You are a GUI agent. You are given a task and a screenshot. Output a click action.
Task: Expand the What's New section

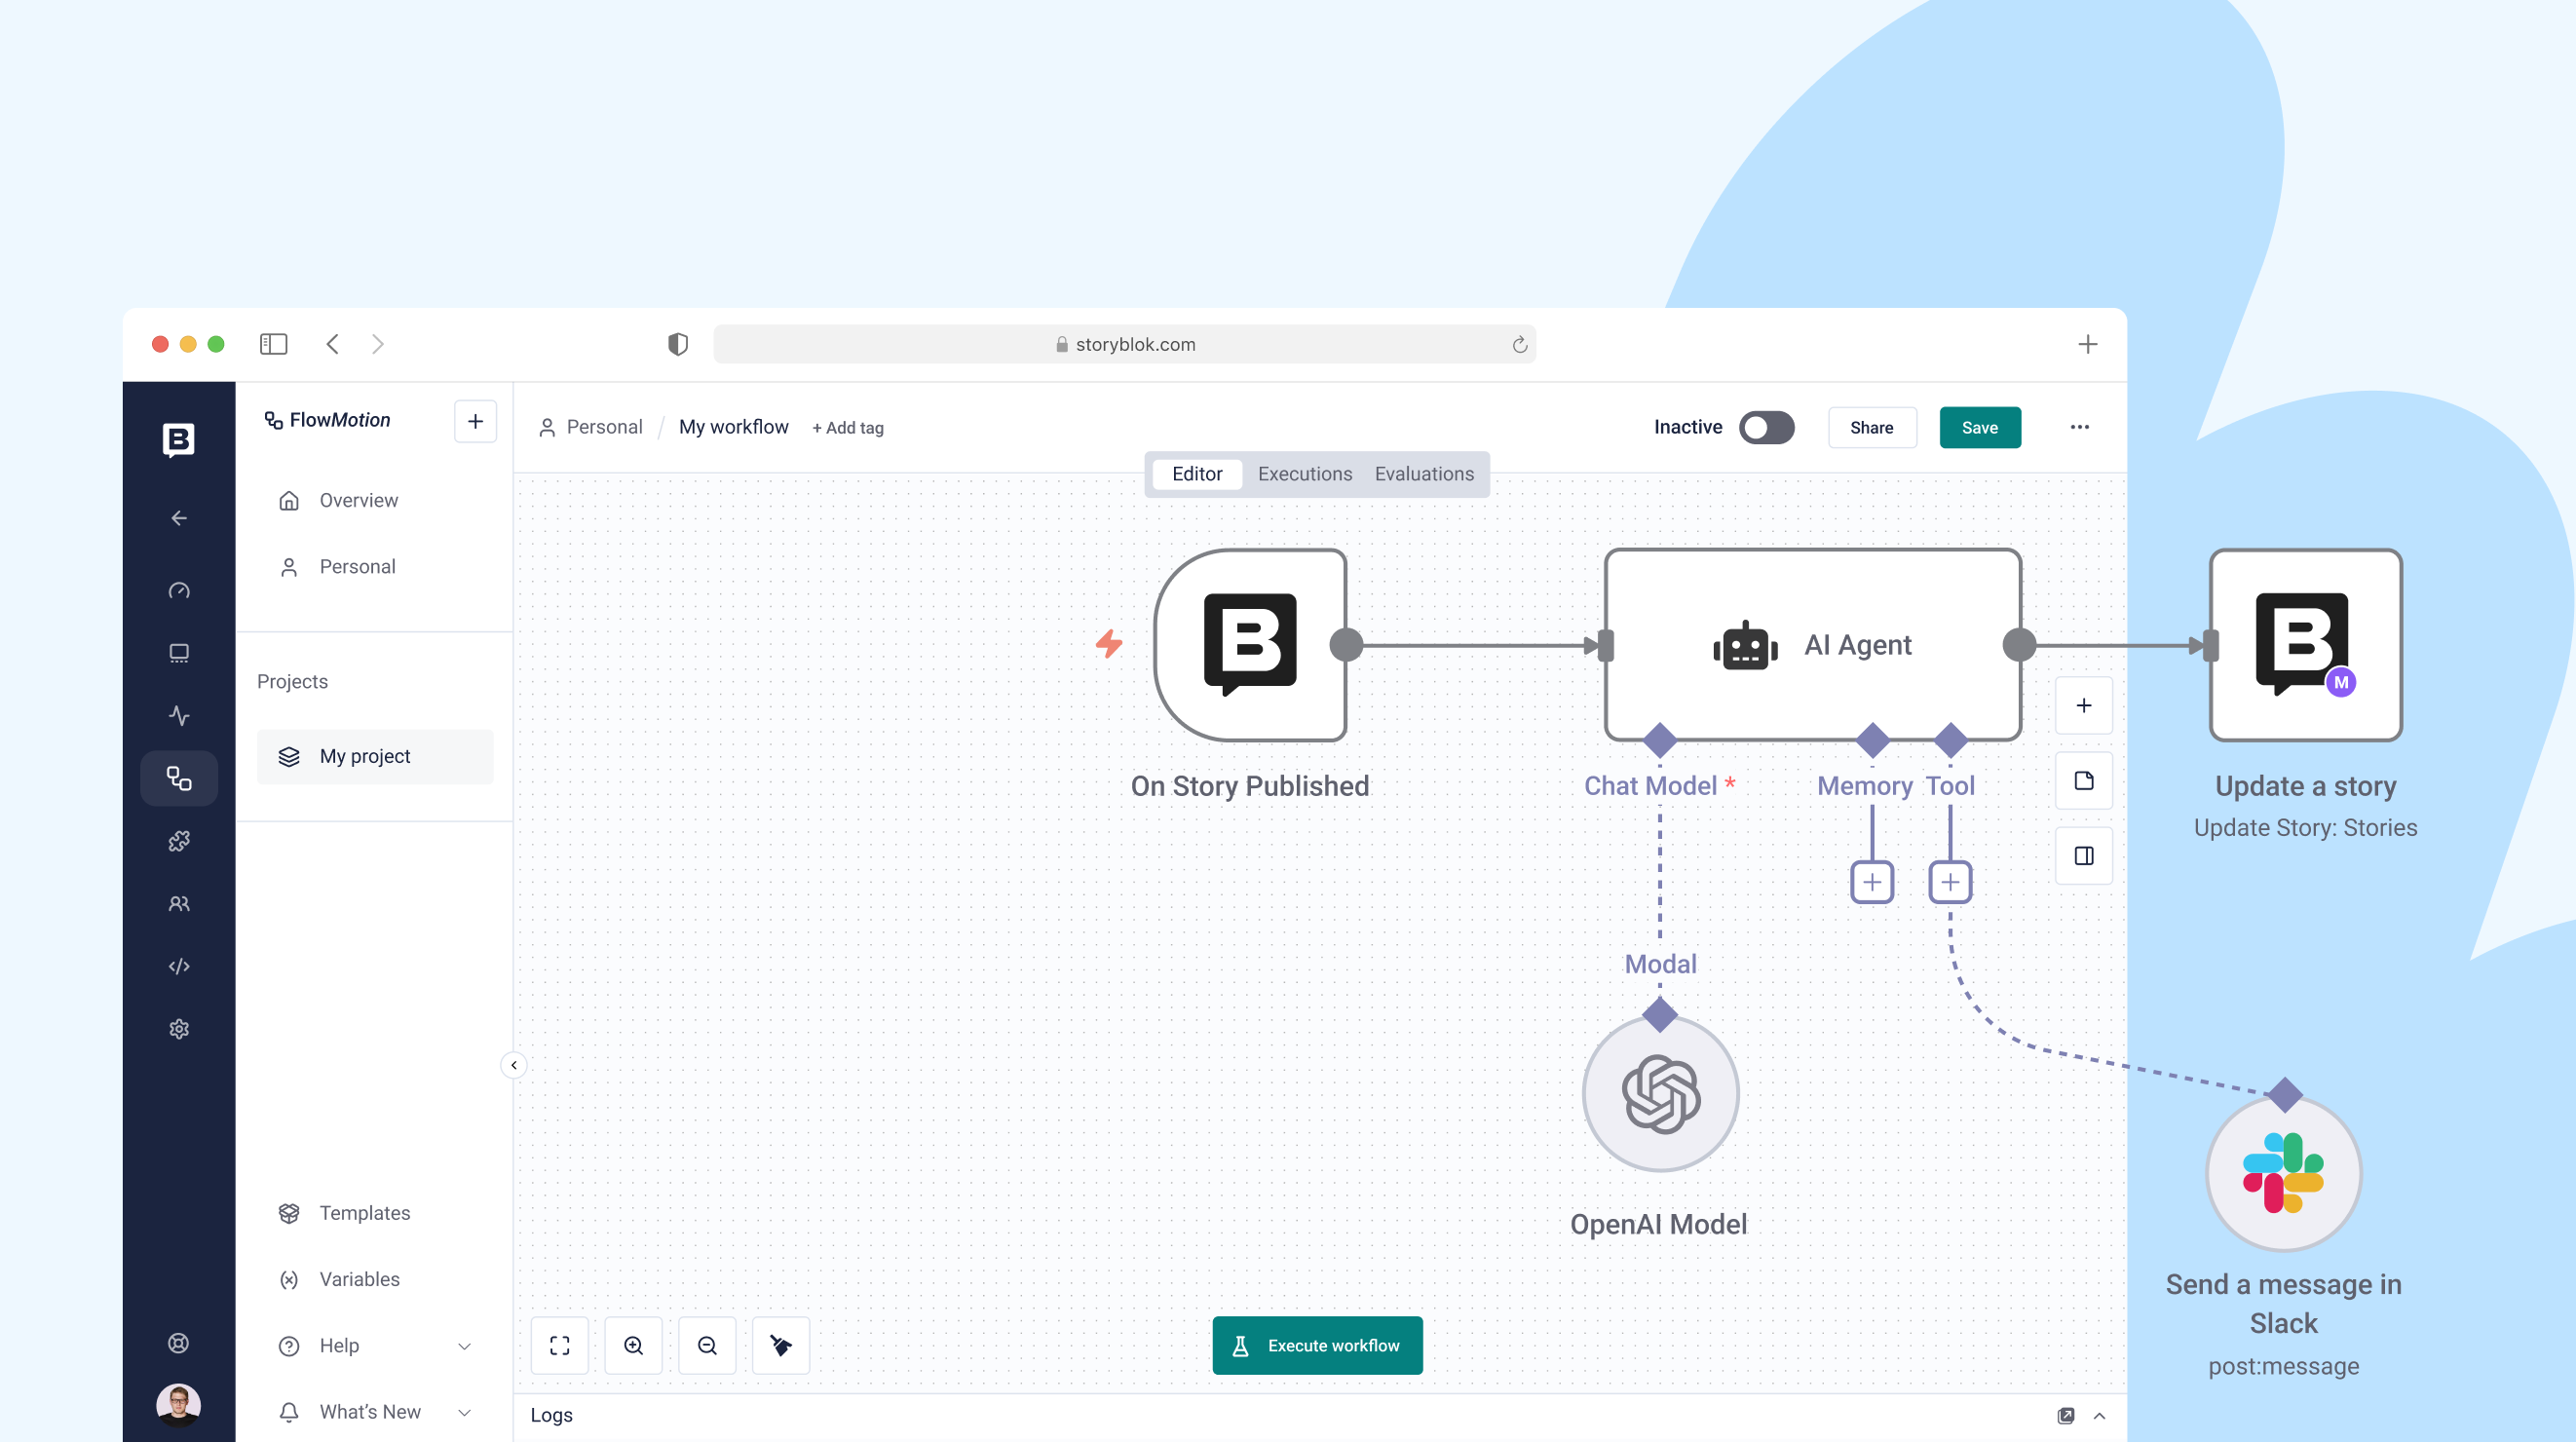click(x=464, y=1412)
